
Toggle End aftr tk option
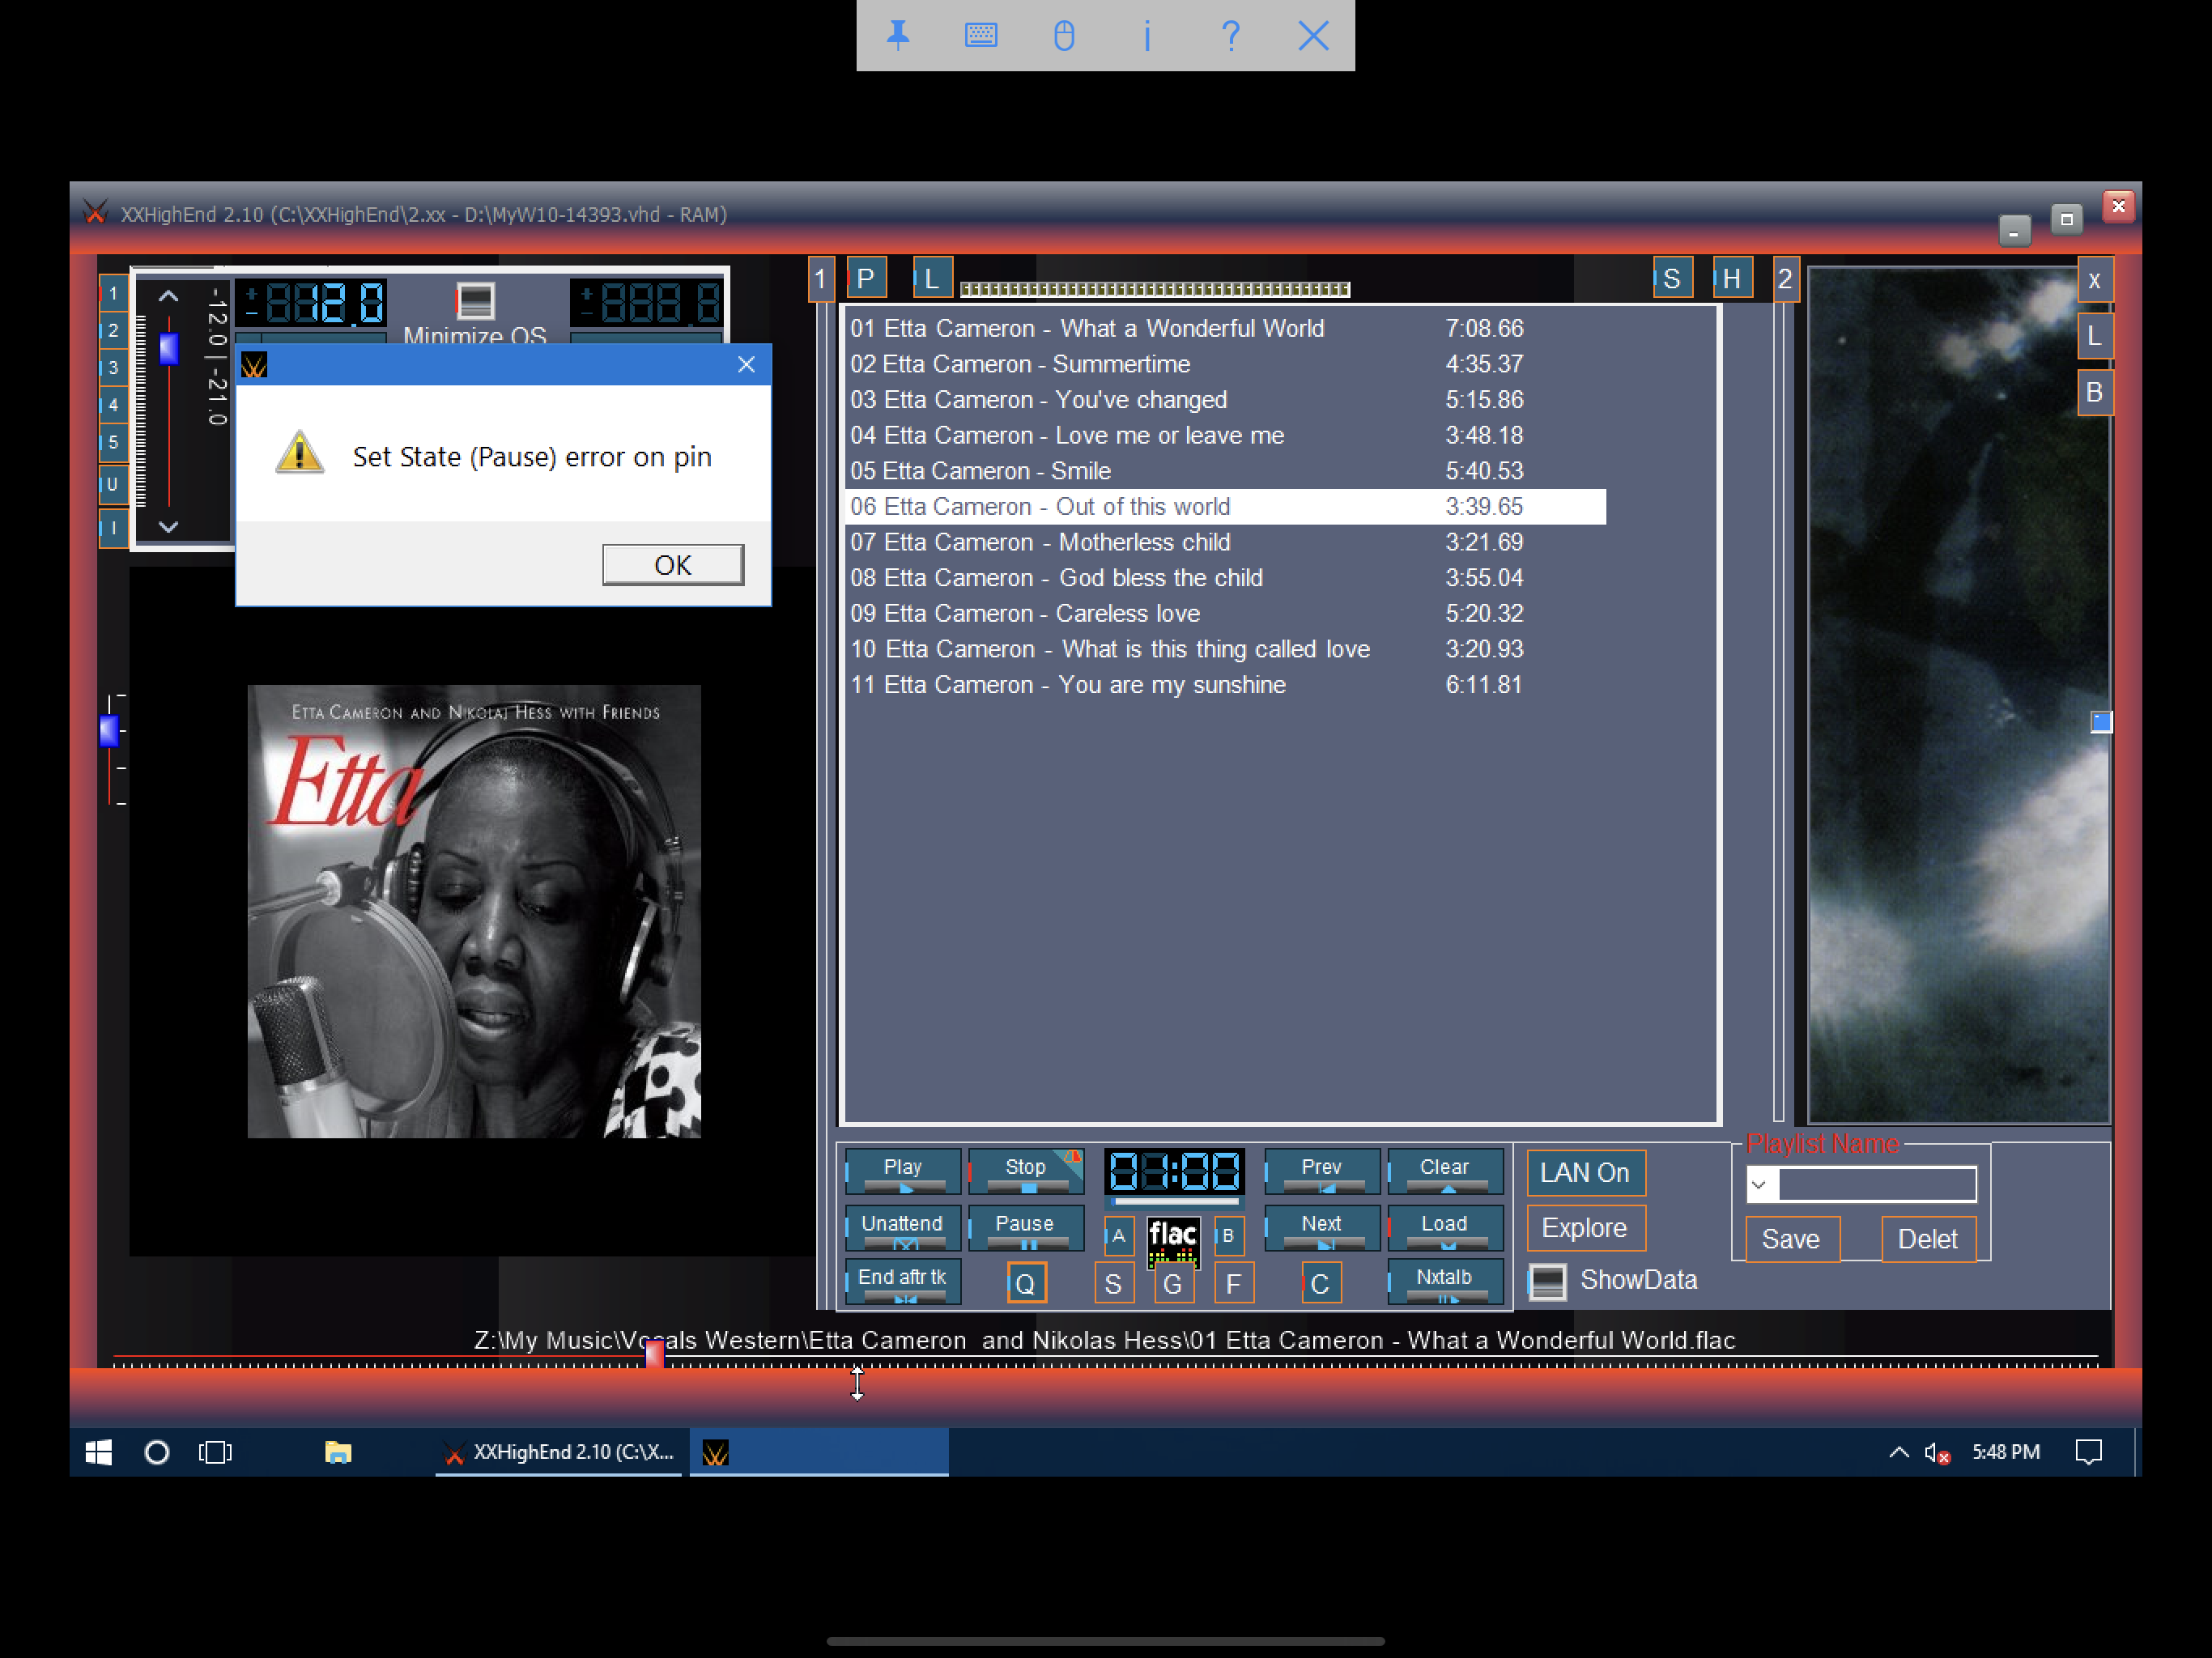tap(903, 1282)
